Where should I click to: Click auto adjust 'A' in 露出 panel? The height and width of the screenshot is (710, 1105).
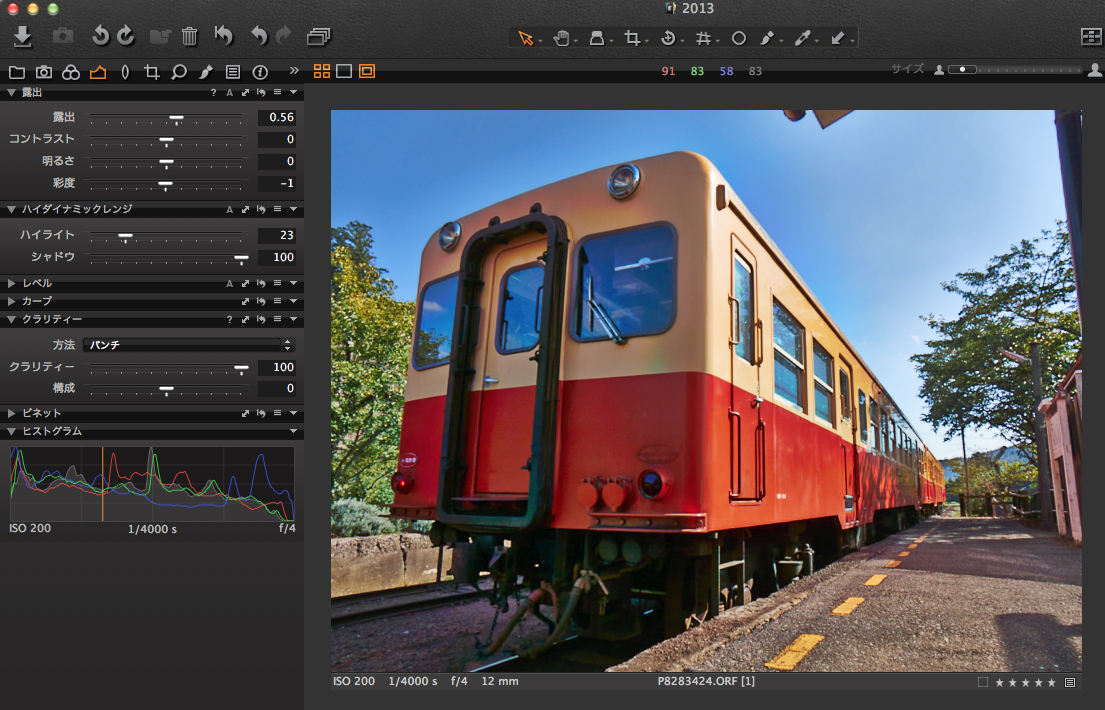click(229, 93)
